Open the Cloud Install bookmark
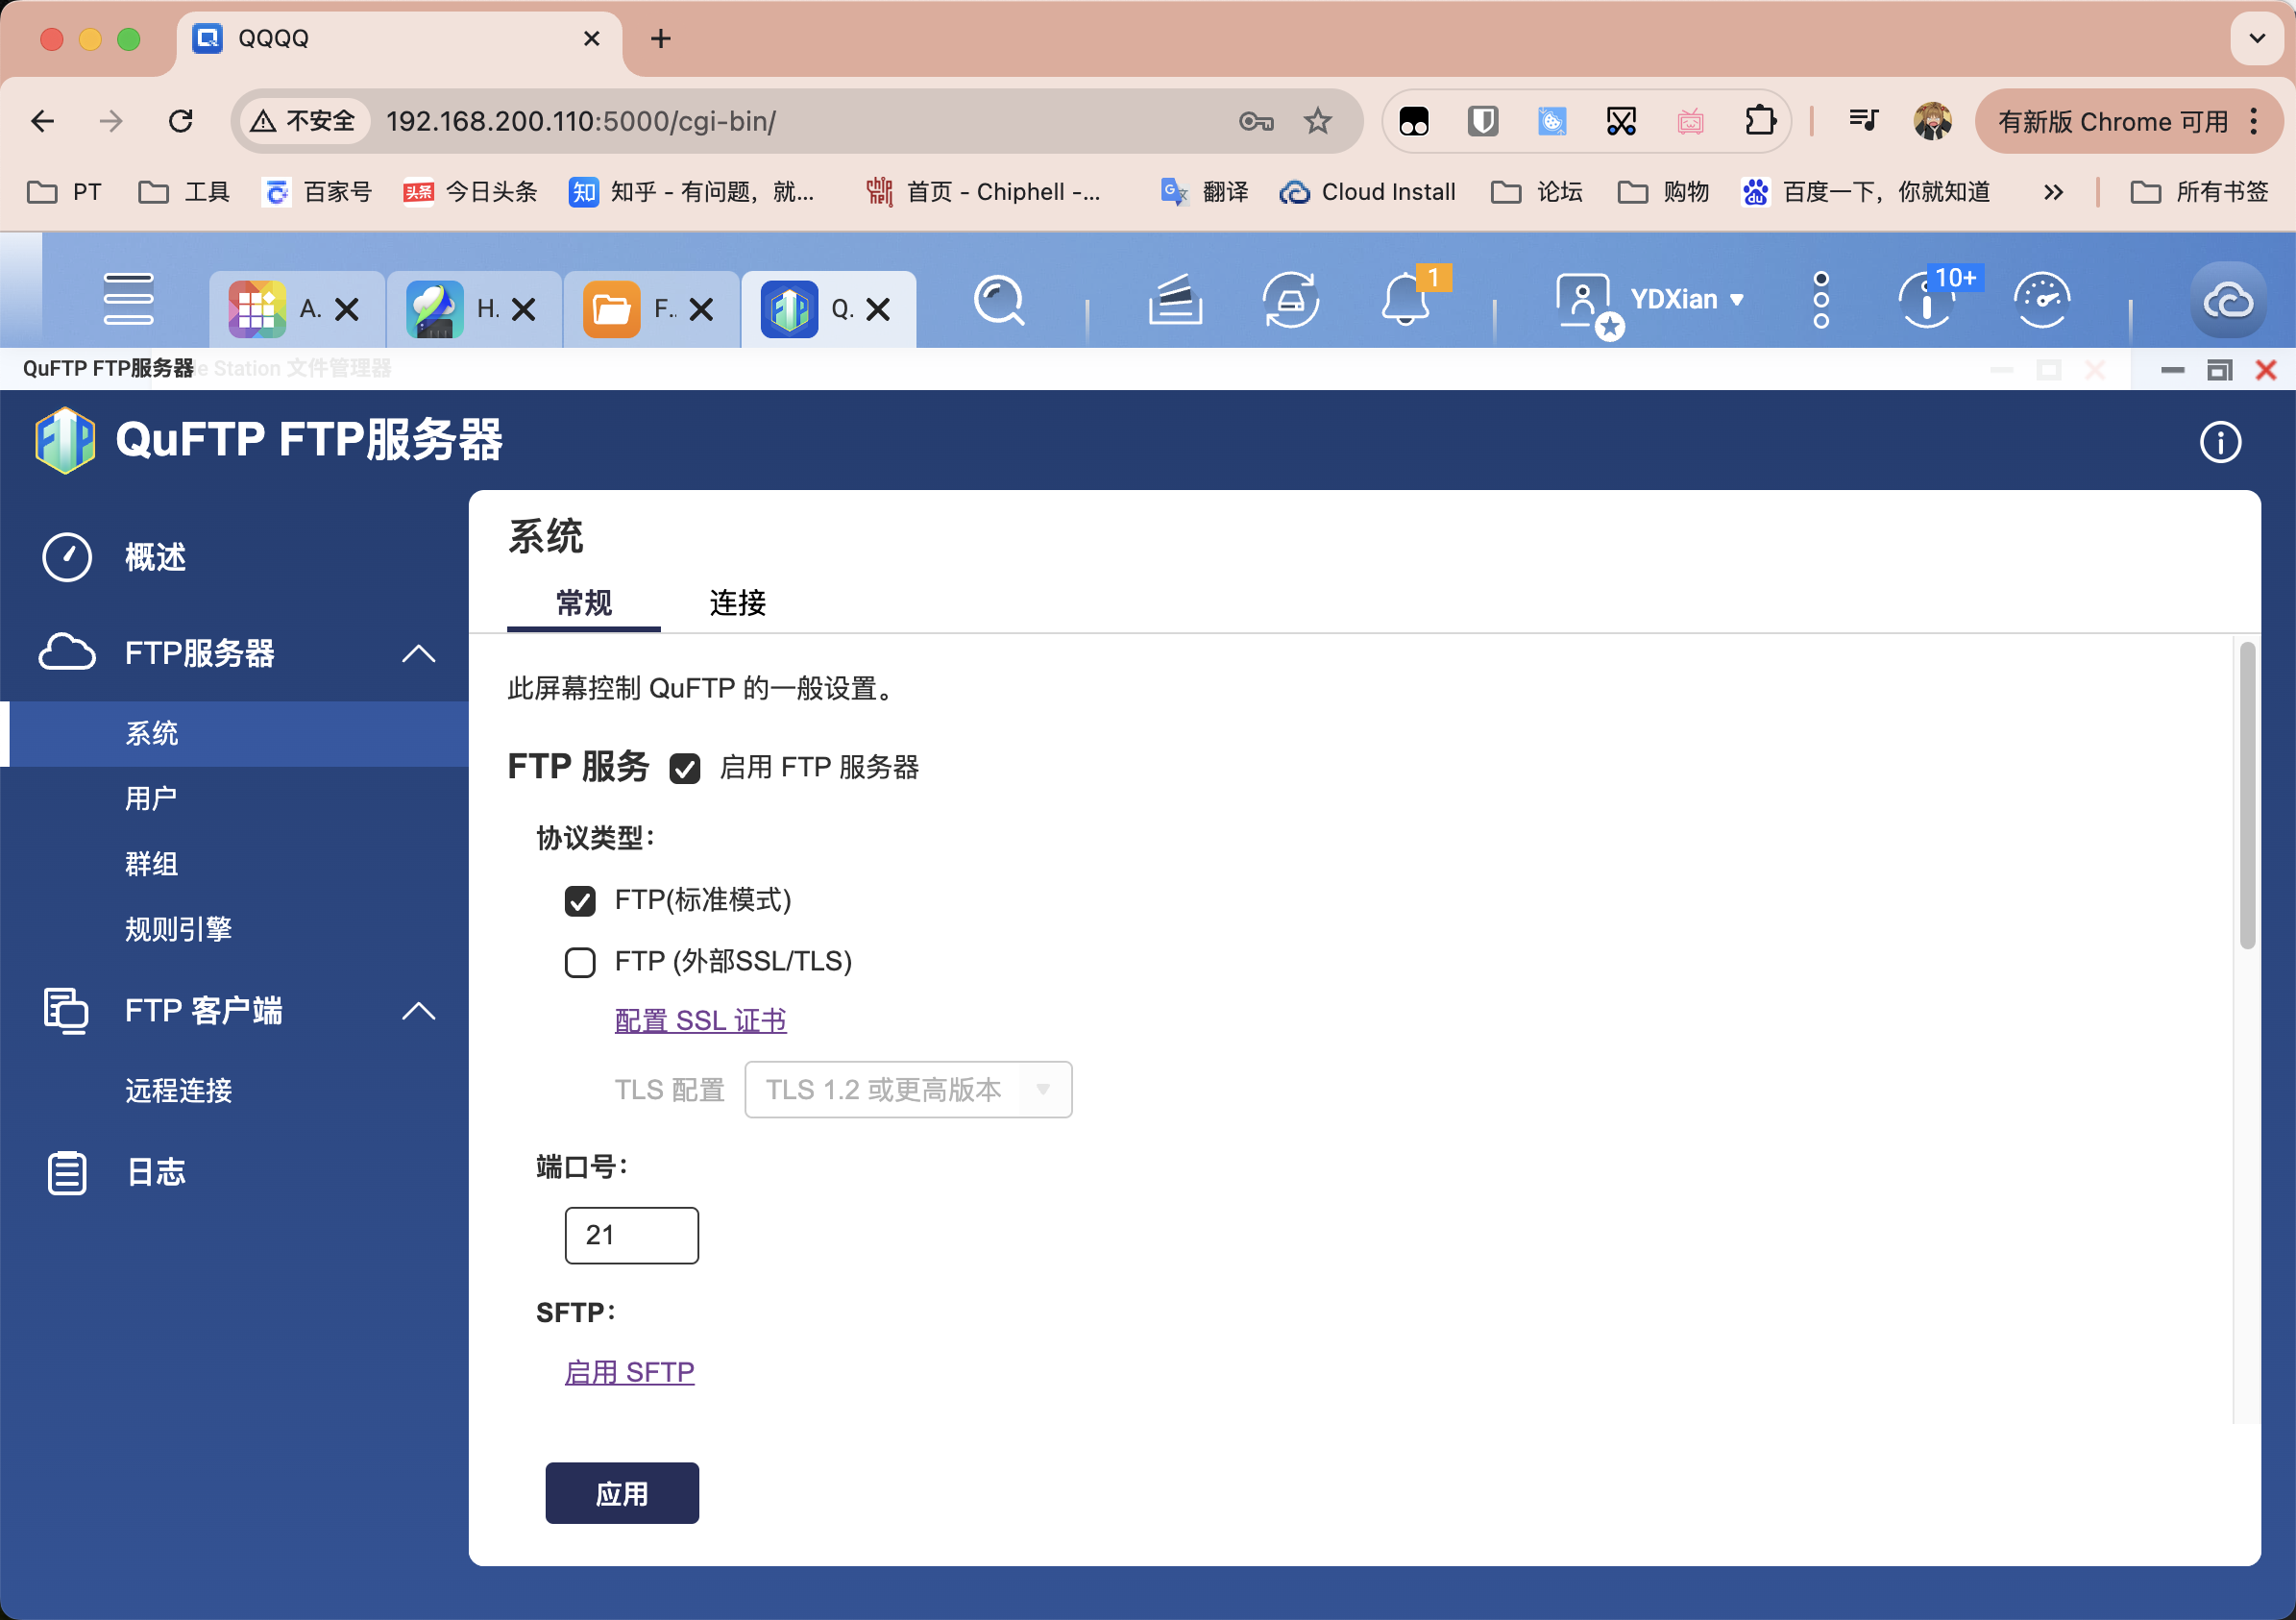Viewport: 2296px width, 1620px height. (x=1367, y=192)
